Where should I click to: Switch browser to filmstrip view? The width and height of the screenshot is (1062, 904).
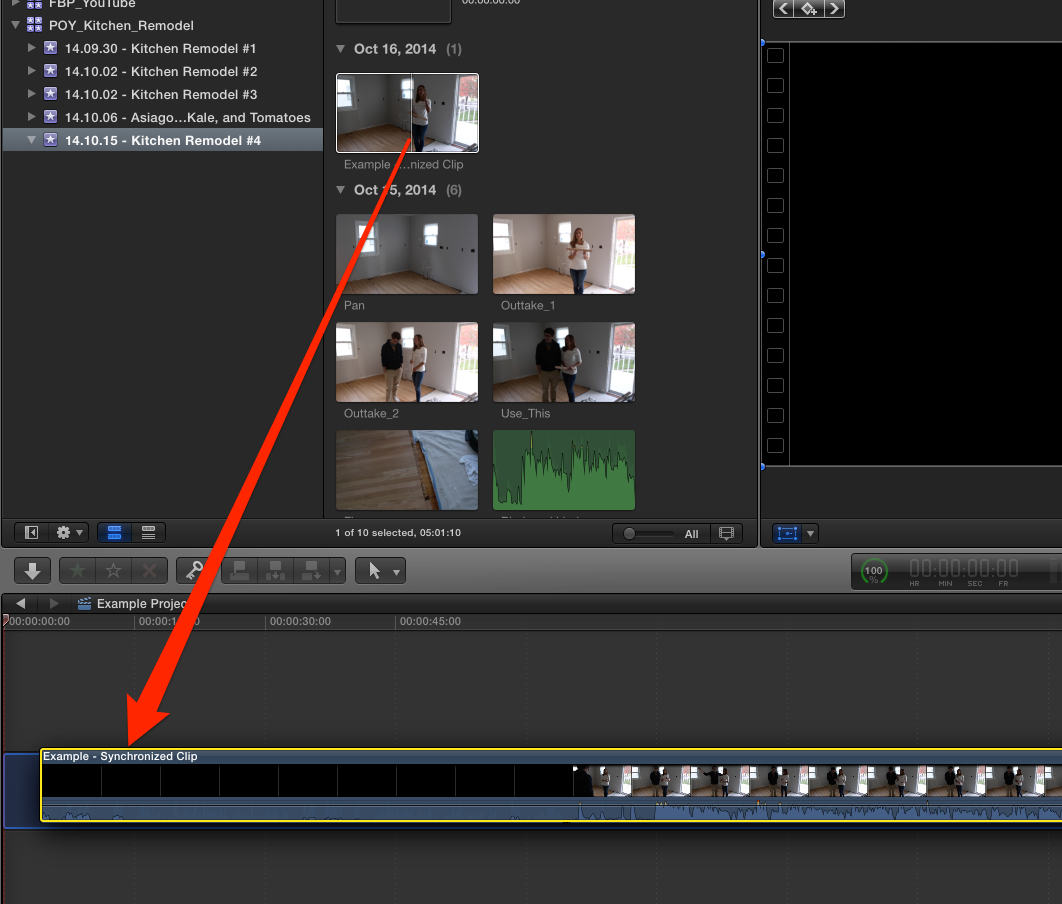click(114, 533)
